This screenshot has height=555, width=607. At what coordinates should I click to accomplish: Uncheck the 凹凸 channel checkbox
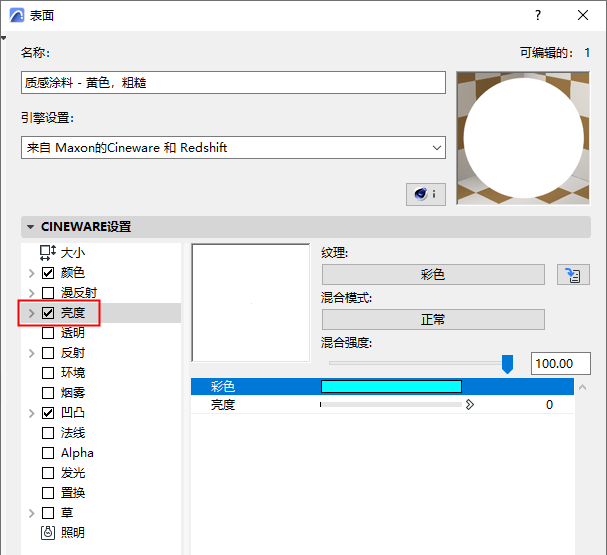coord(48,413)
